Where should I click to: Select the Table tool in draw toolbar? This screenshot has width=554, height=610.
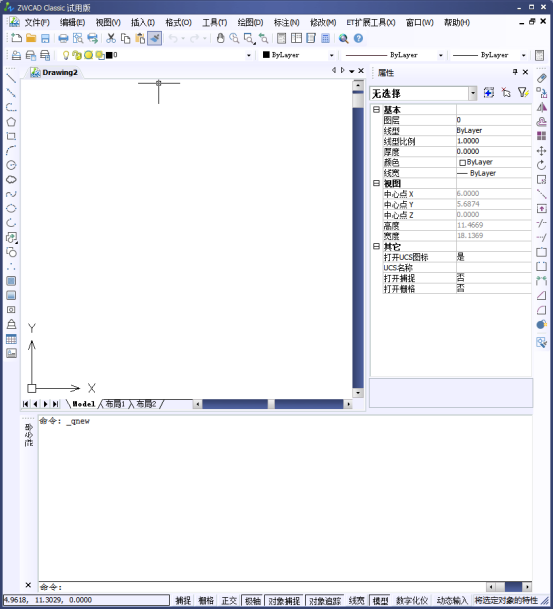tap(11, 339)
